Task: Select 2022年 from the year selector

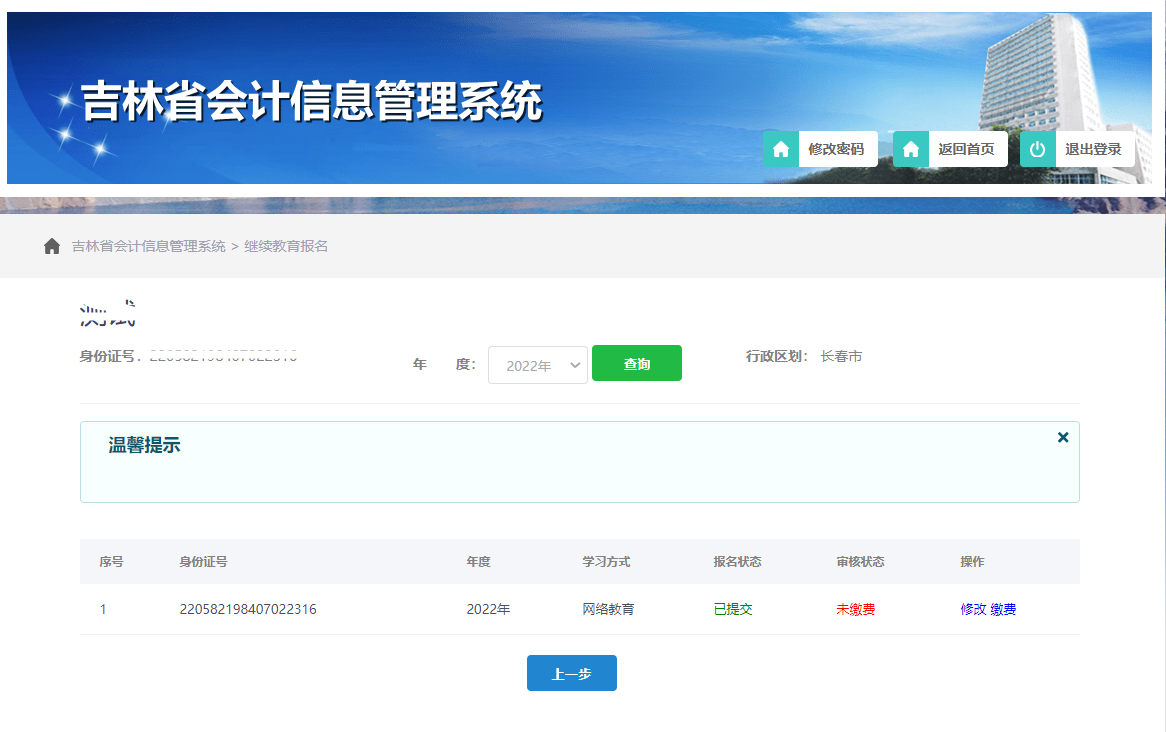Action: (537, 364)
